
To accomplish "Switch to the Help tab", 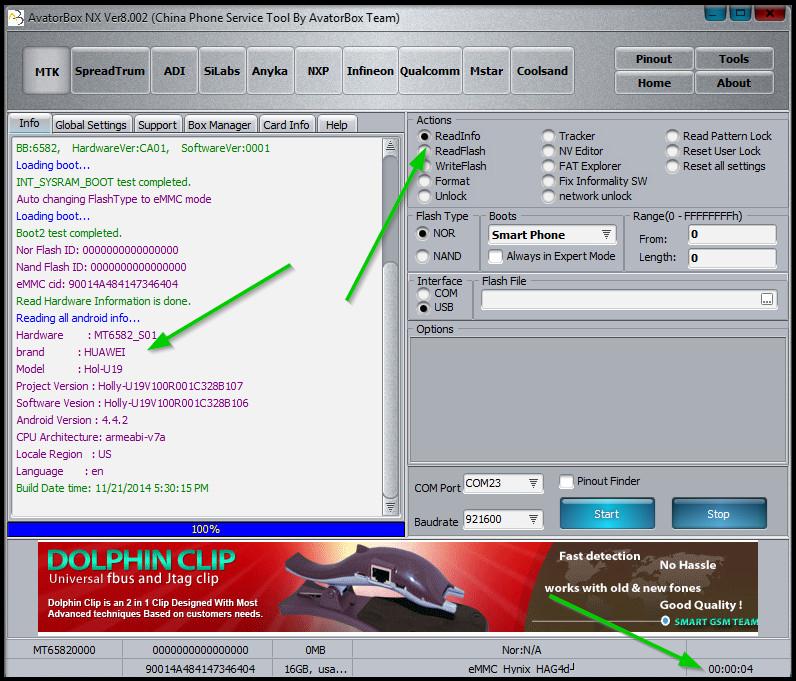I will (x=337, y=125).
